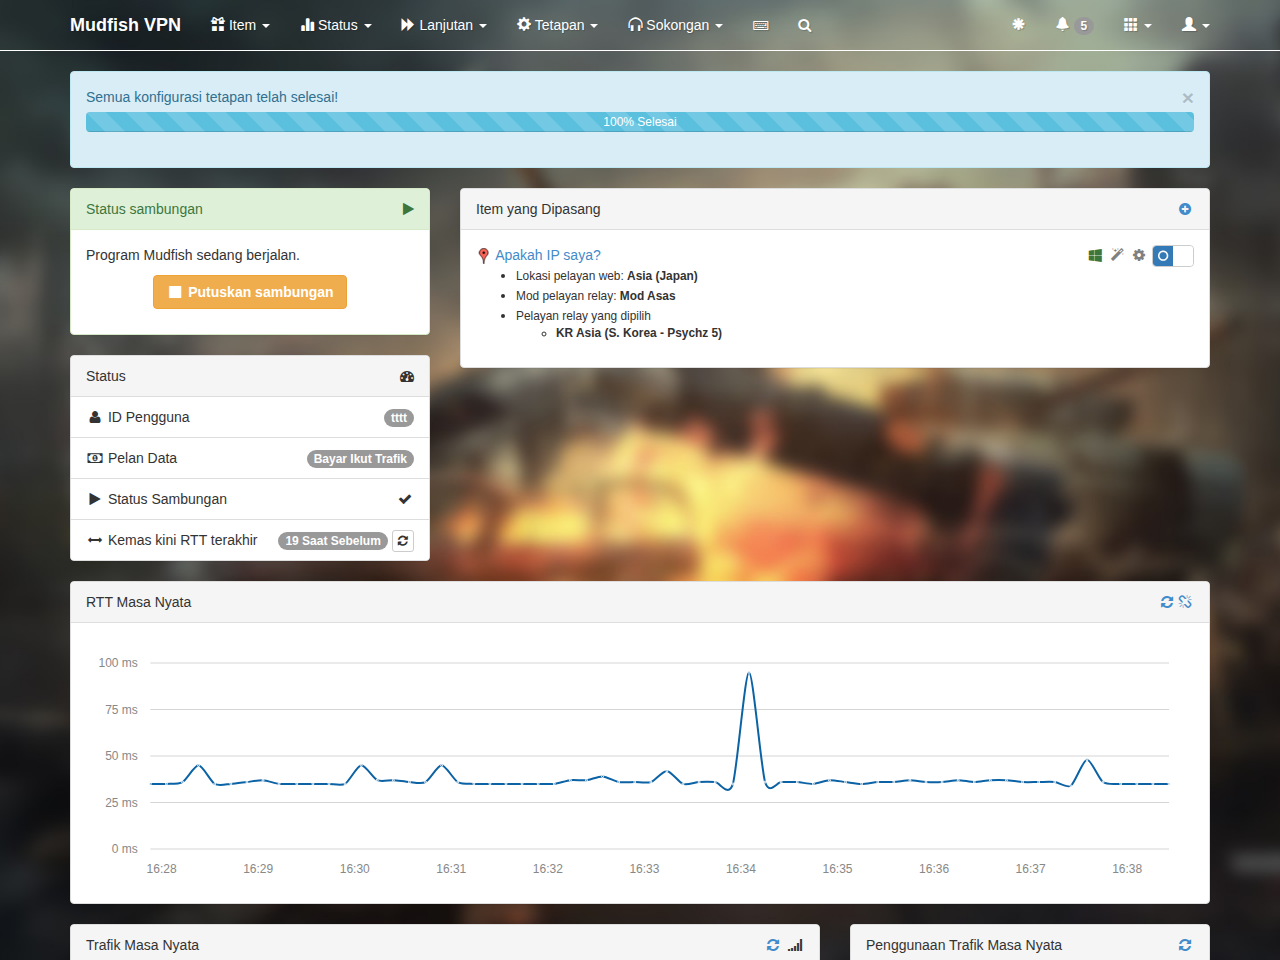Open the Sokongan menu

tap(675, 25)
